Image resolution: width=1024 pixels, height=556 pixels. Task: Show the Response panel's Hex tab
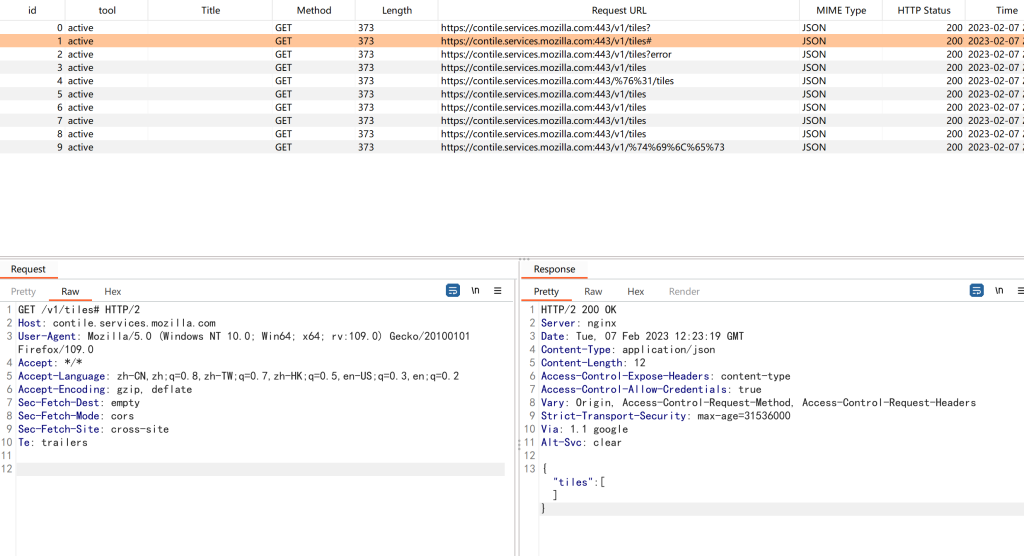635,292
